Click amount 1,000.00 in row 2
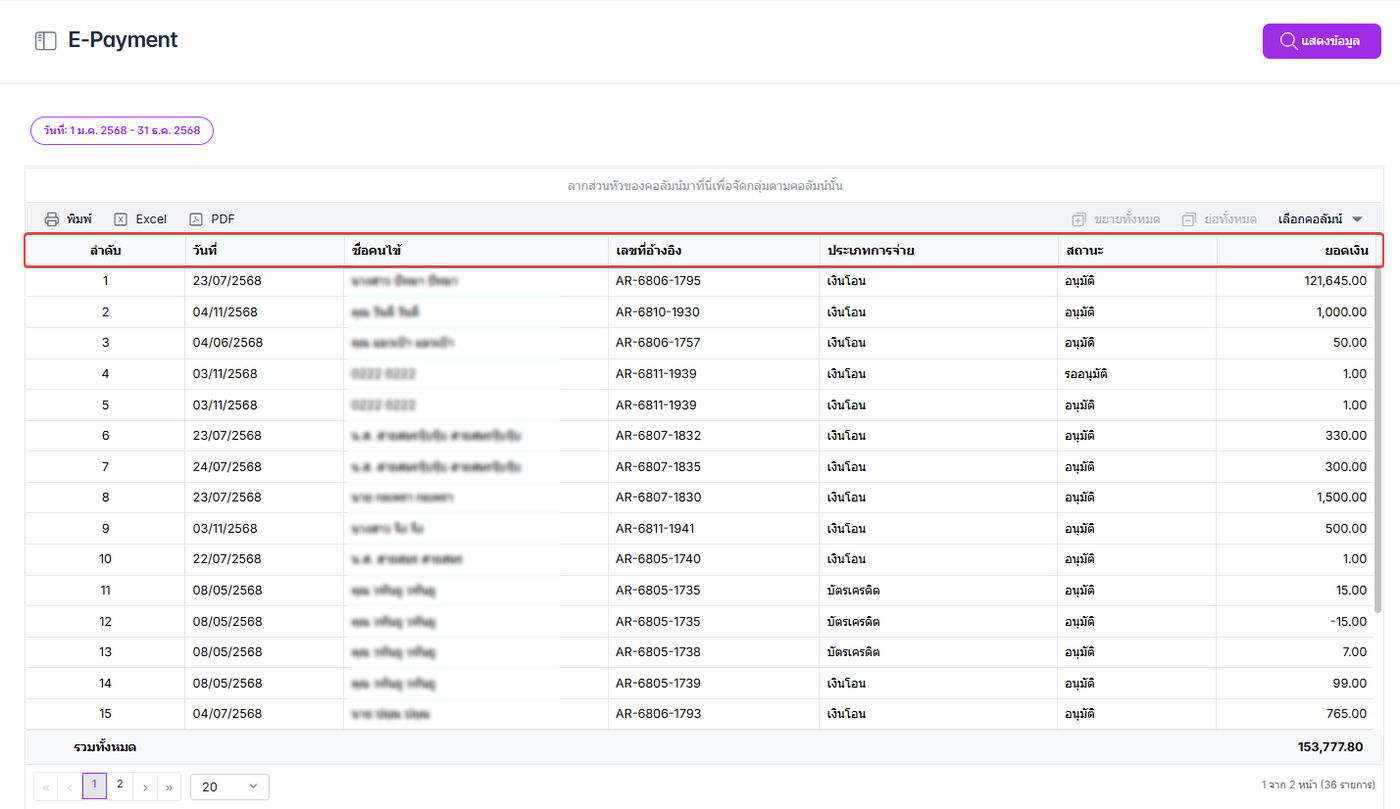This screenshot has height=809, width=1400. 1341,312
